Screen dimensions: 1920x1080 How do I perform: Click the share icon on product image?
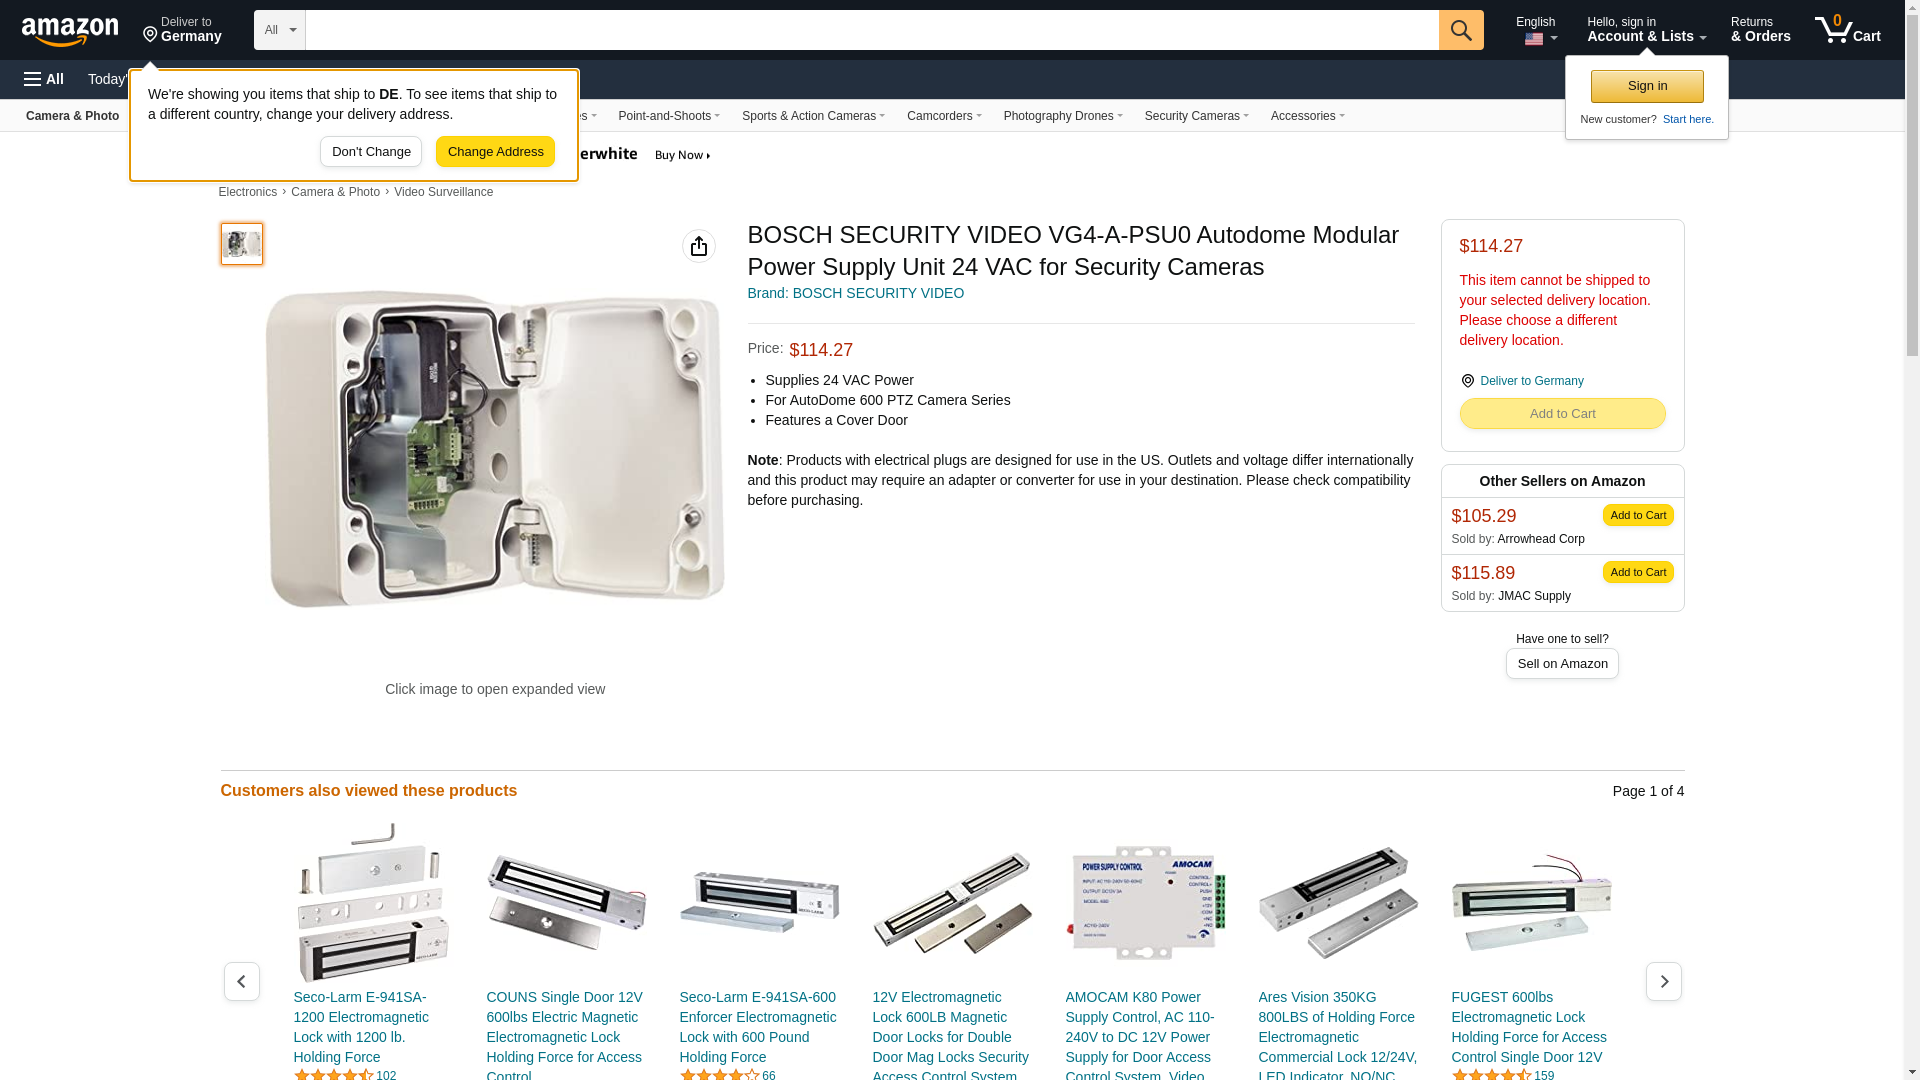click(698, 246)
